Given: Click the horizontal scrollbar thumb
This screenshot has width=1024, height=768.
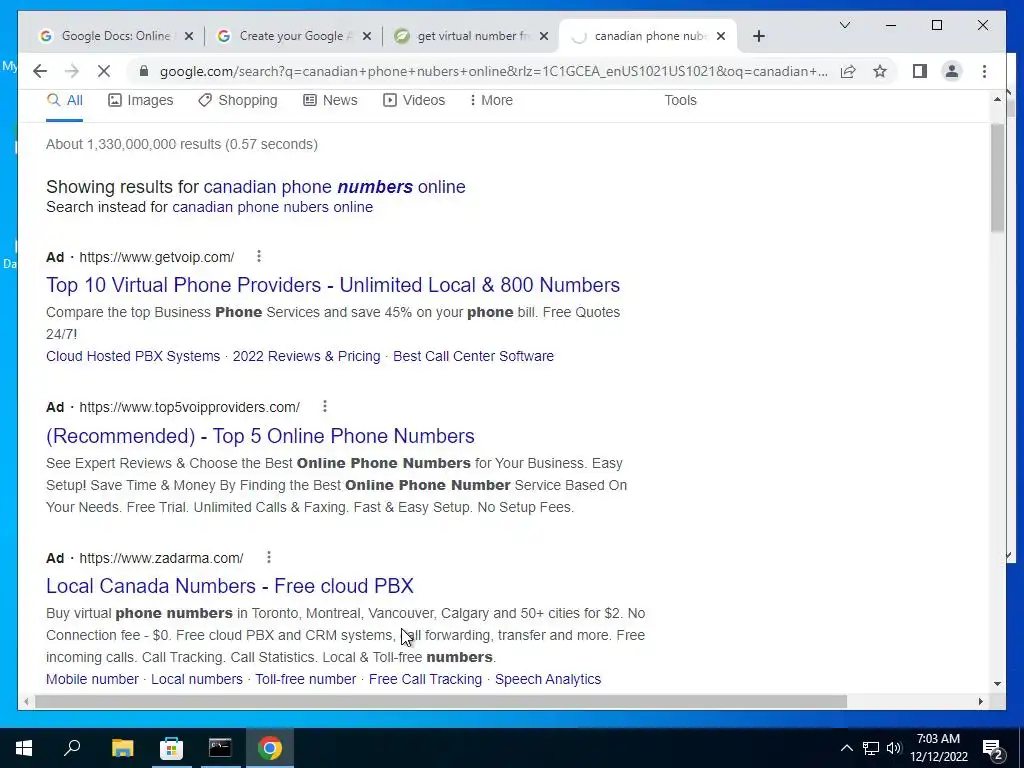Looking at the screenshot, I should (441, 701).
